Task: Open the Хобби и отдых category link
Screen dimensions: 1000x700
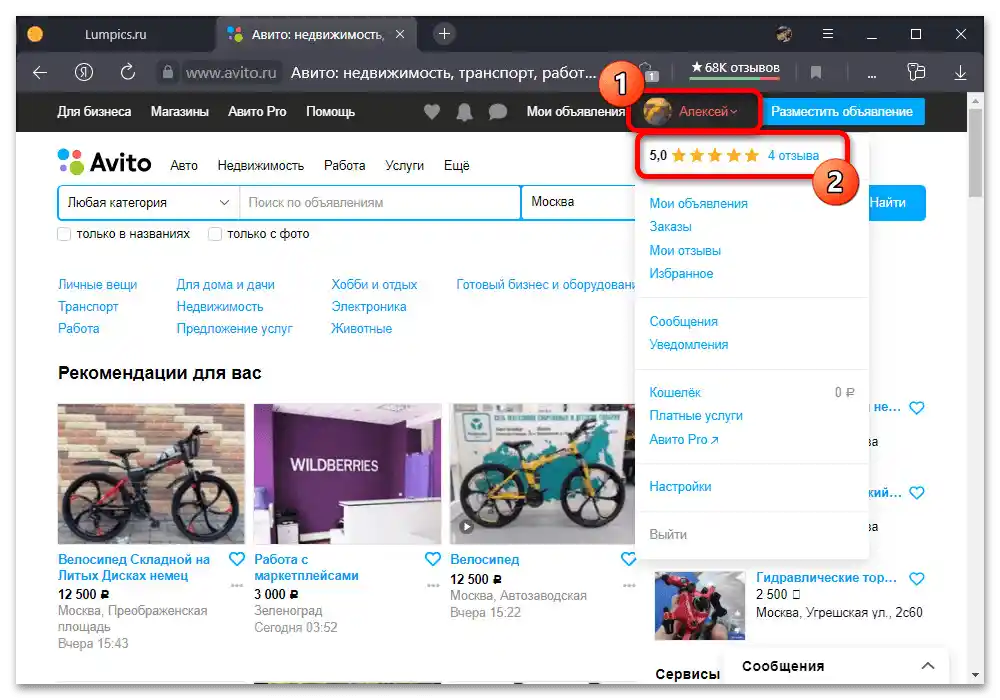Action: click(x=374, y=285)
